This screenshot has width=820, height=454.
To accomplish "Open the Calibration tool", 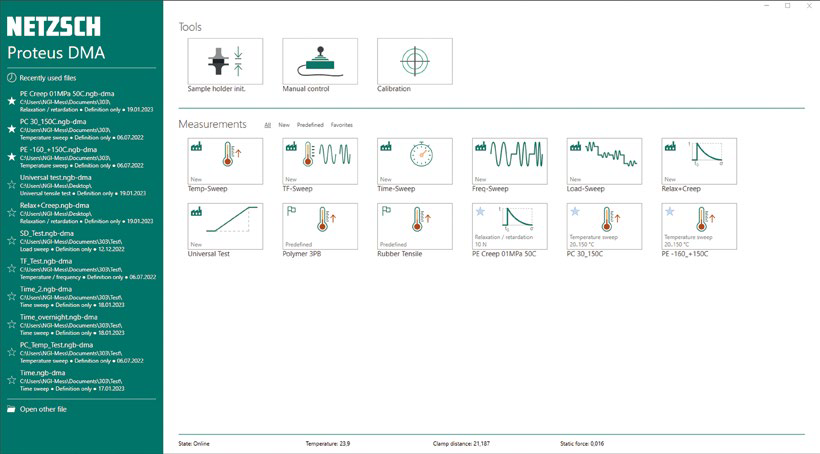I will point(415,61).
